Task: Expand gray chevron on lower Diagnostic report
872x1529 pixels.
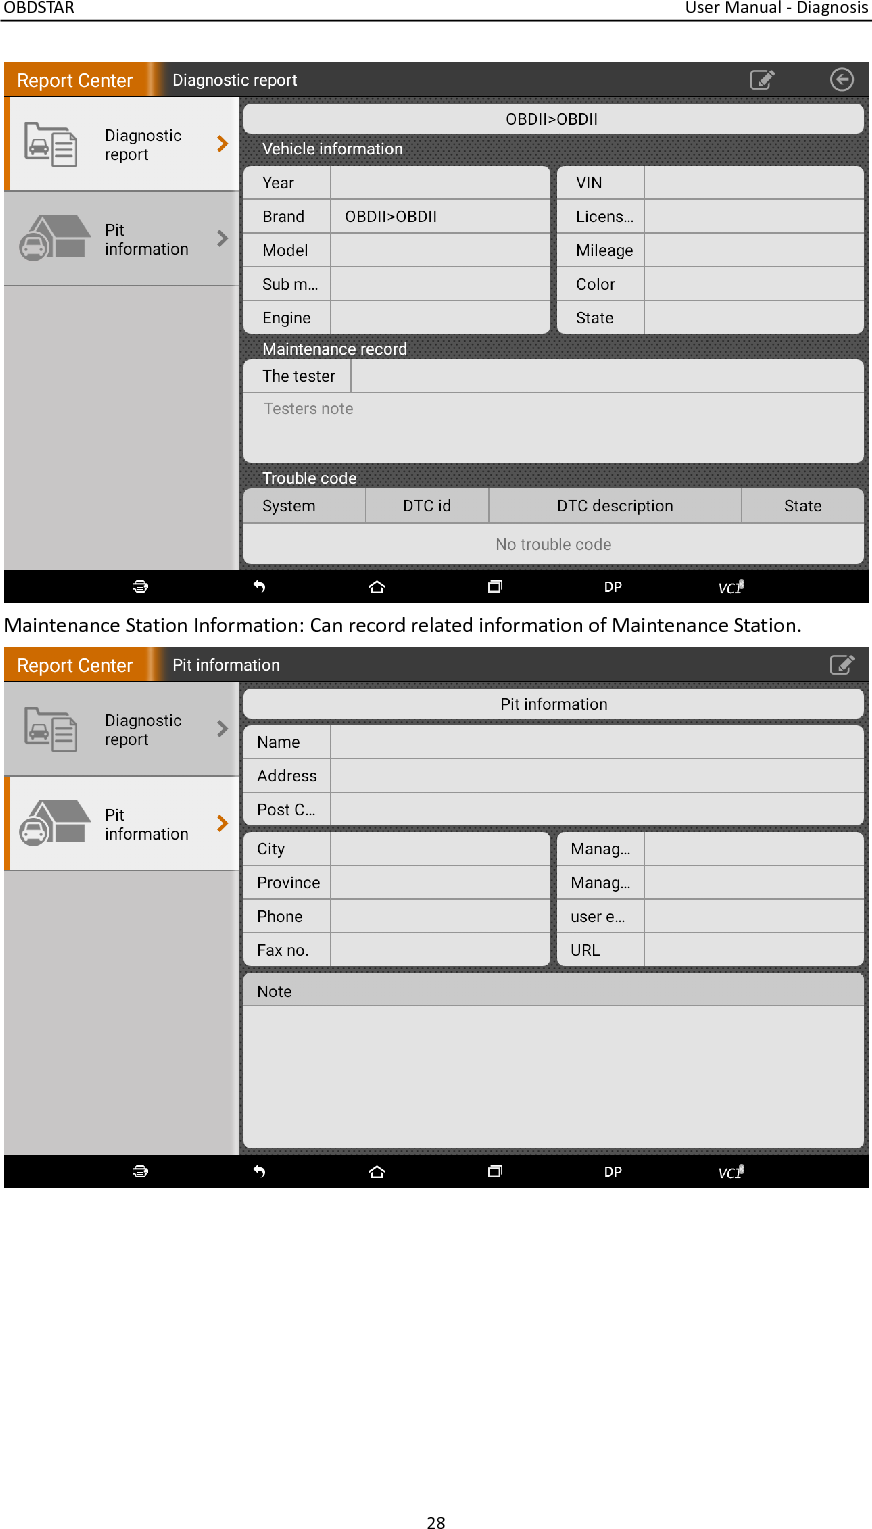Action: pos(222,729)
